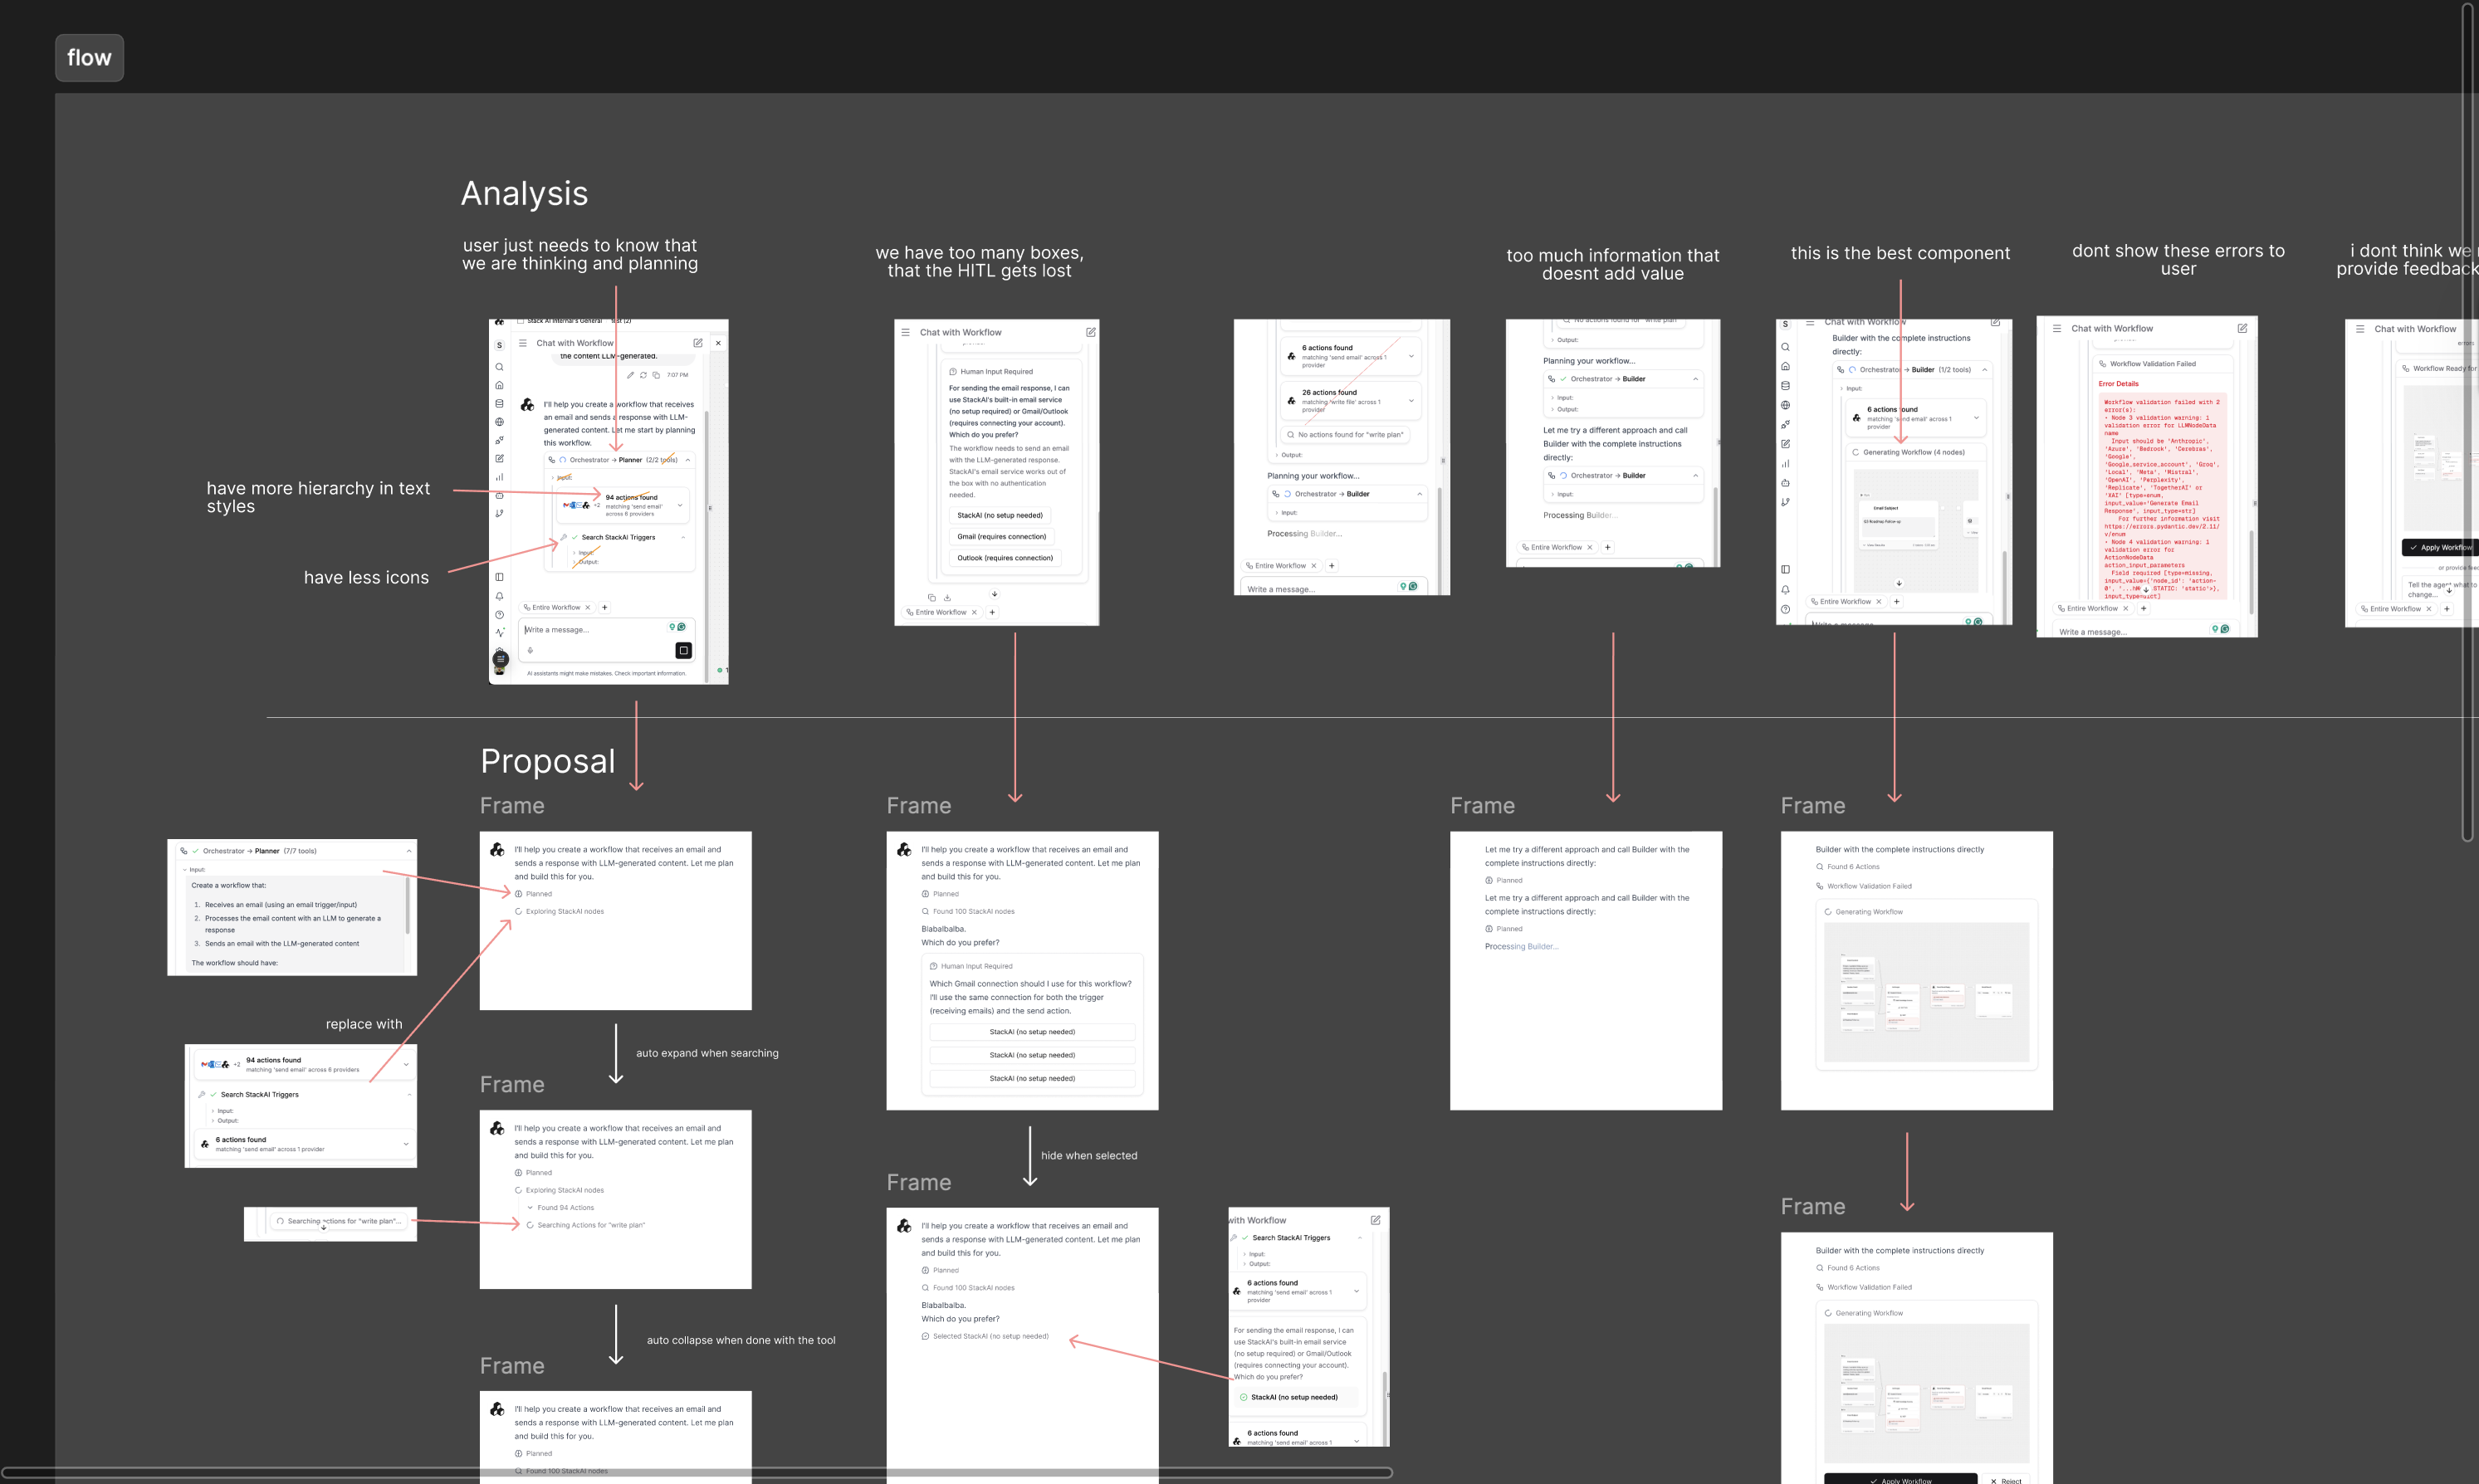Expand the '26 actions found' card
Viewport: 2479px width, 1484px height.
click(1411, 400)
